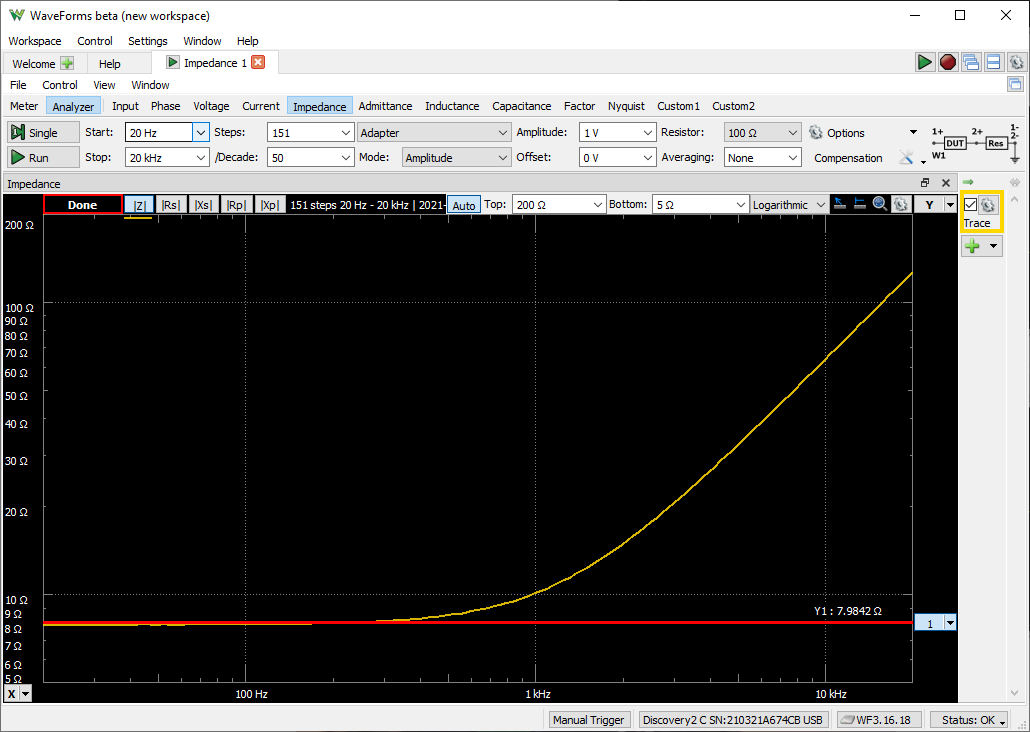Switch to the Phase tab
The width and height of the screenshot is (1030, 732).
pos(166,106)
